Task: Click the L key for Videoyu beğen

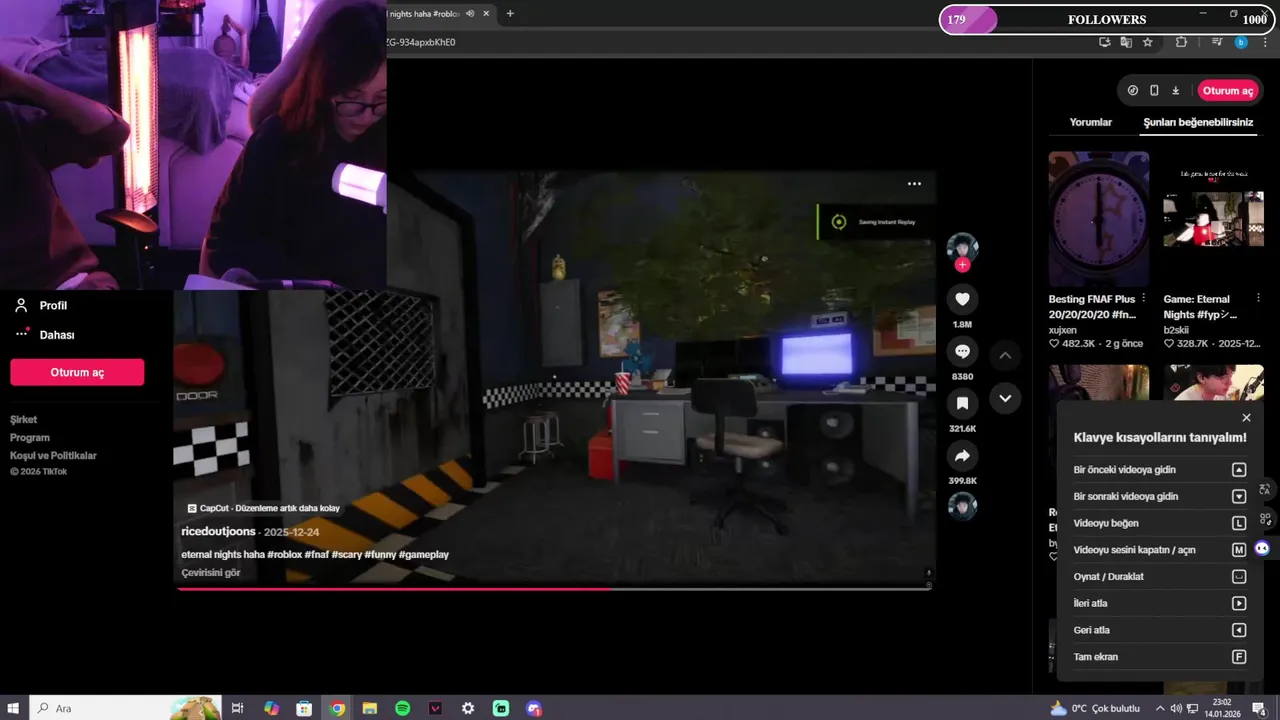Action: coord(1239,523)
